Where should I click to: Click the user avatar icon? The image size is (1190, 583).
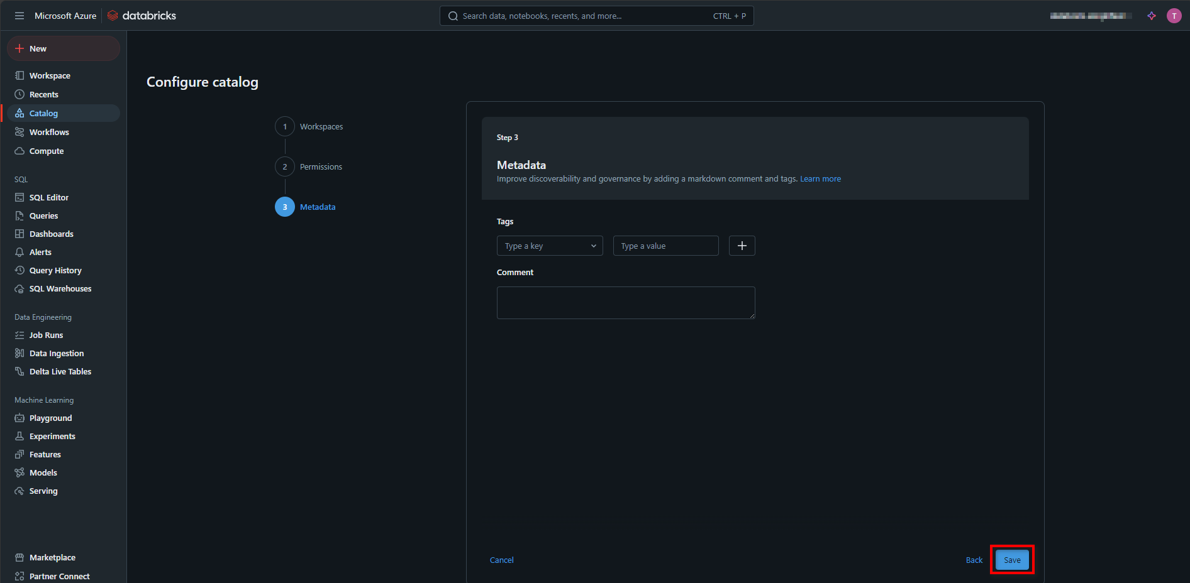tap(1174, 16)
